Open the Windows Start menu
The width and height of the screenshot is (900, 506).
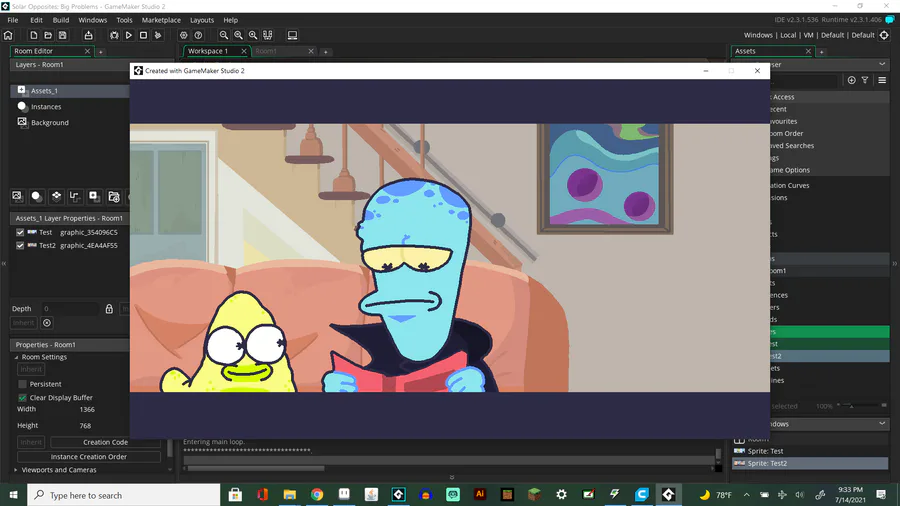tap(13, 495)
